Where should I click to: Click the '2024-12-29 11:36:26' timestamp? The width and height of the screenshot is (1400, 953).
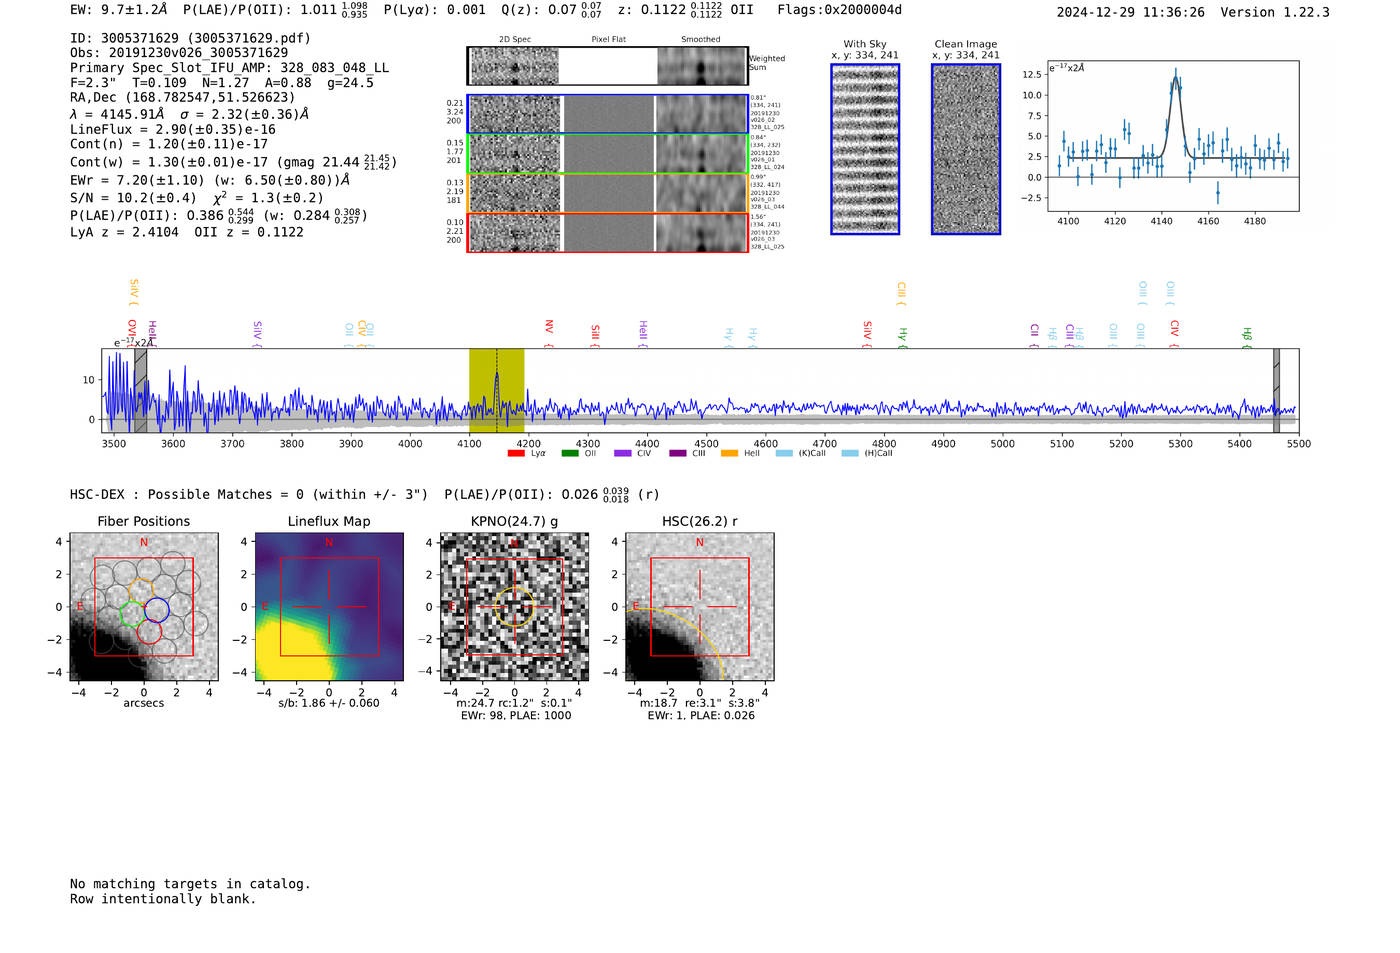1130,12
